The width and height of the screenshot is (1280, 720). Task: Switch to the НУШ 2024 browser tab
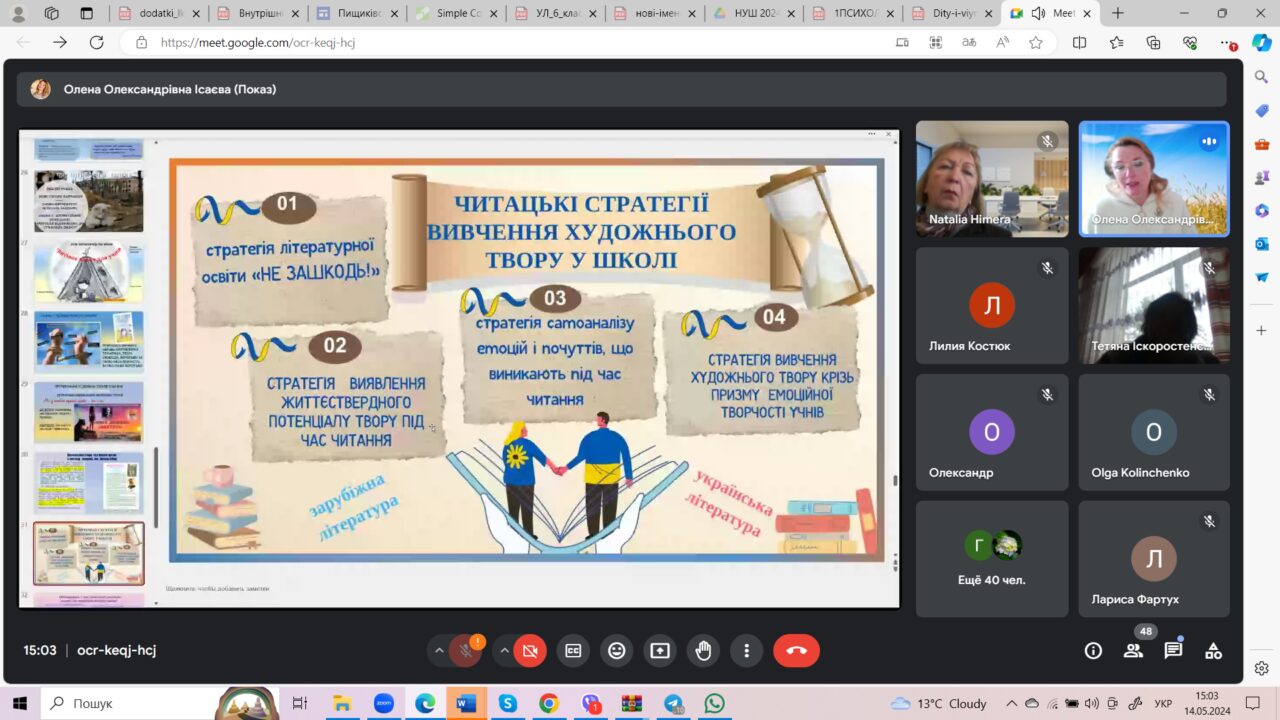click(x=753, y=13)
